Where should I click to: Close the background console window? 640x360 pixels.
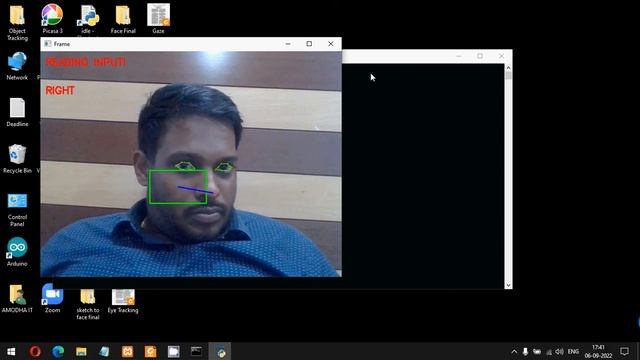pyautogui.click(x=502, y=56)
